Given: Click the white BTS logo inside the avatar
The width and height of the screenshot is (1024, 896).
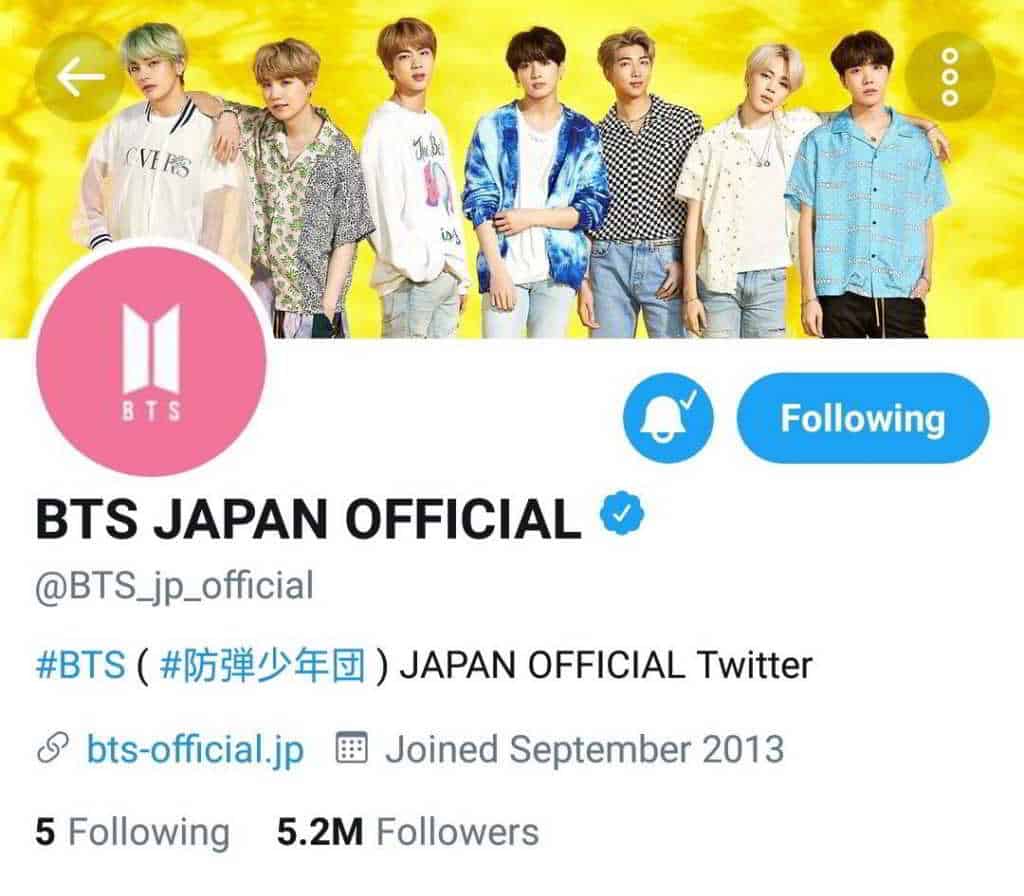Looking at the screenshot, I should pos(152,361).
